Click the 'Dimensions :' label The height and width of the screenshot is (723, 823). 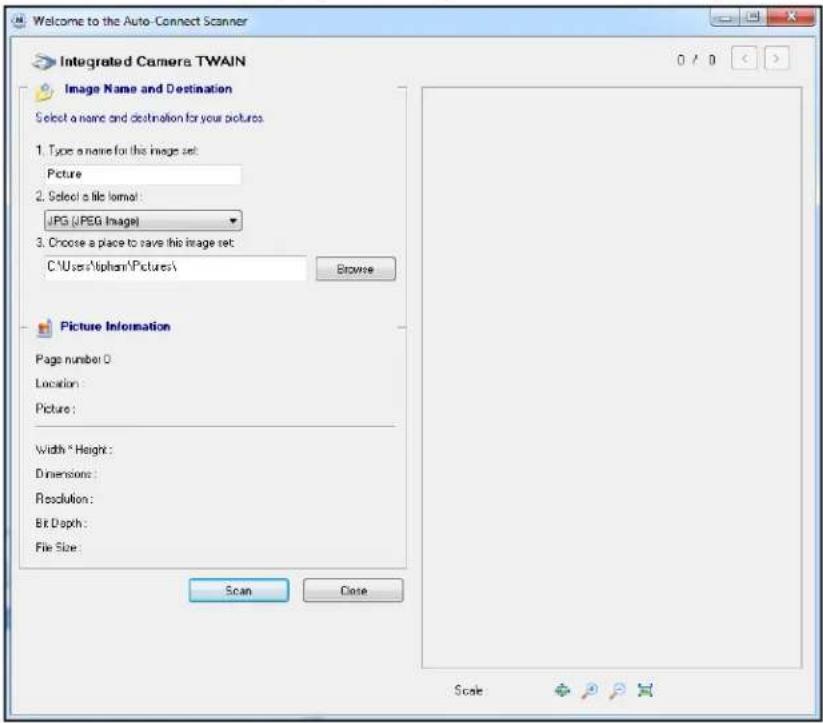coord(65,474)
